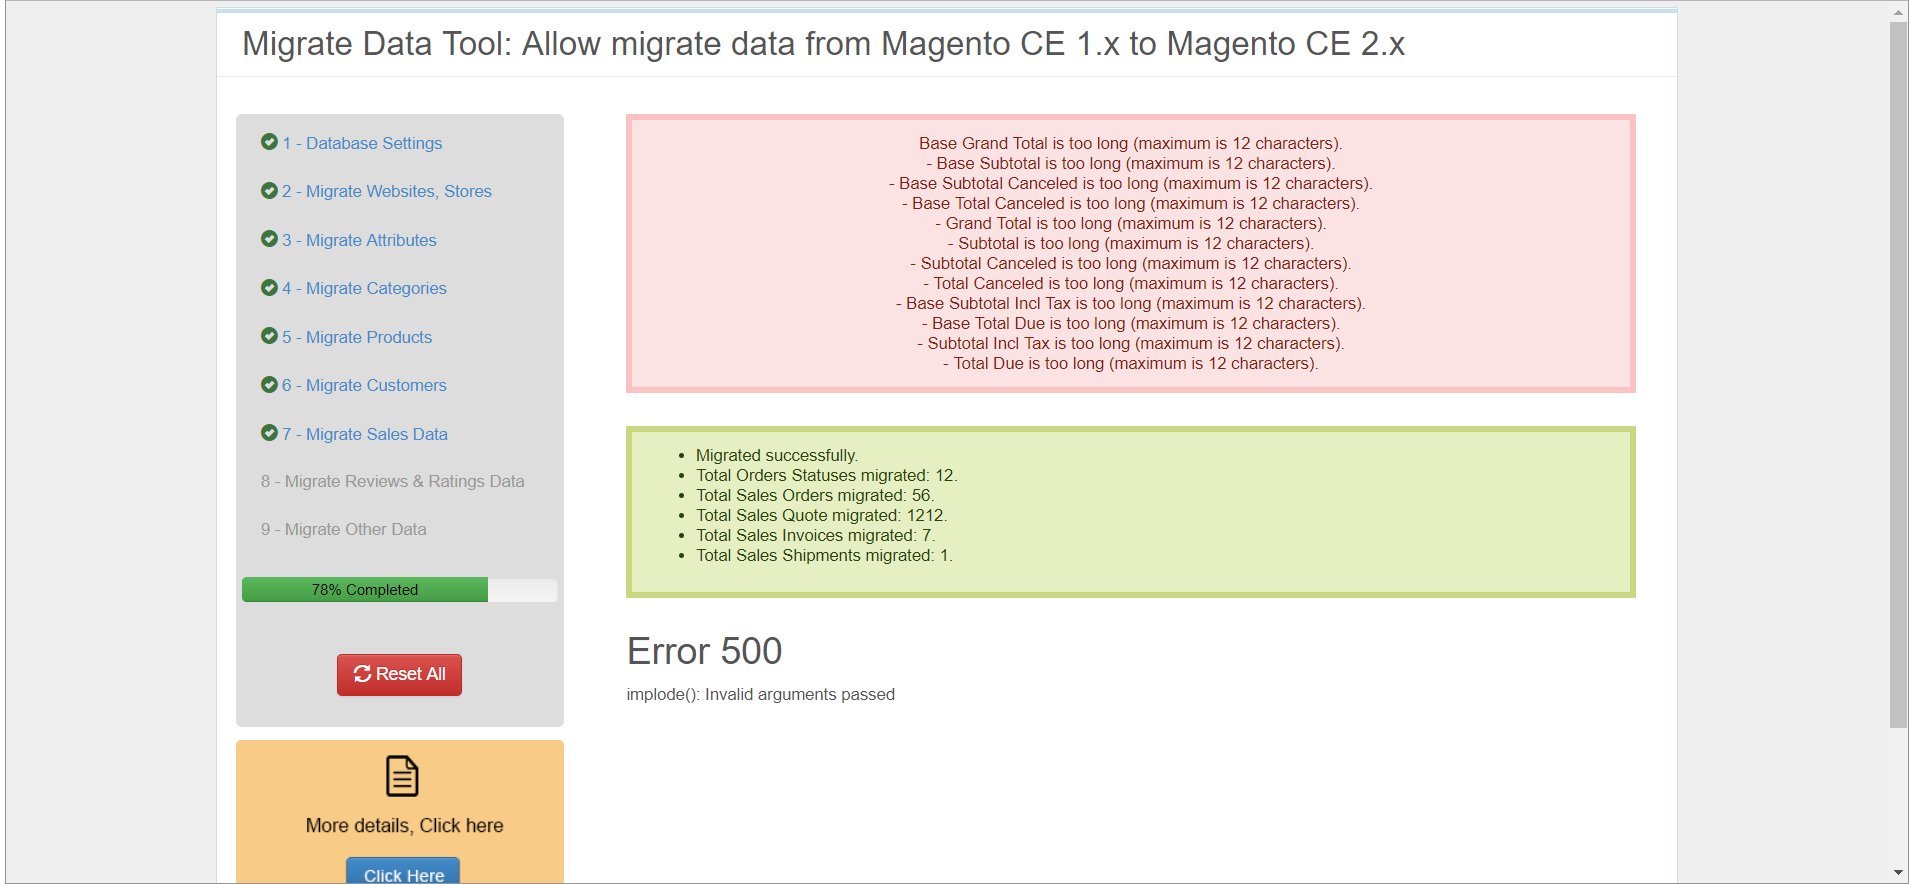The image size is (1909, 884).
Task: Click check icon beside Database Settings step
Action: (269, 142)
